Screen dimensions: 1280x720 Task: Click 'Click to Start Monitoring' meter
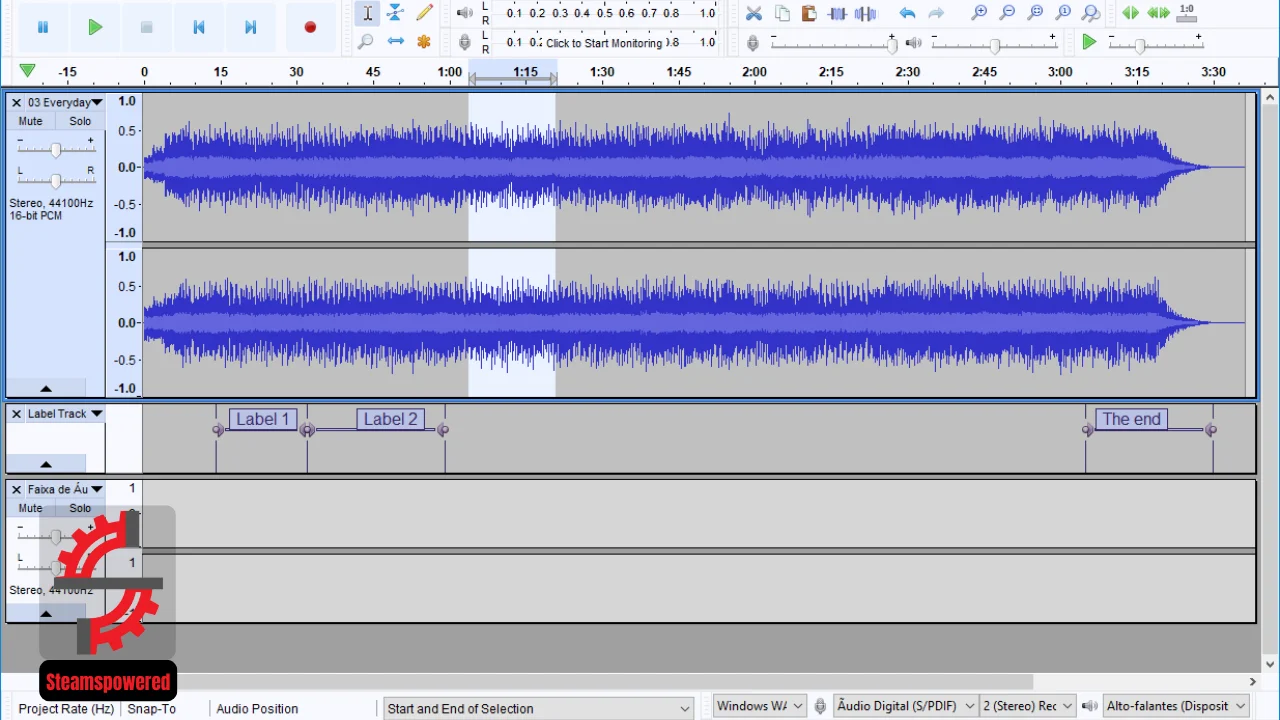[x=604, y=43]
